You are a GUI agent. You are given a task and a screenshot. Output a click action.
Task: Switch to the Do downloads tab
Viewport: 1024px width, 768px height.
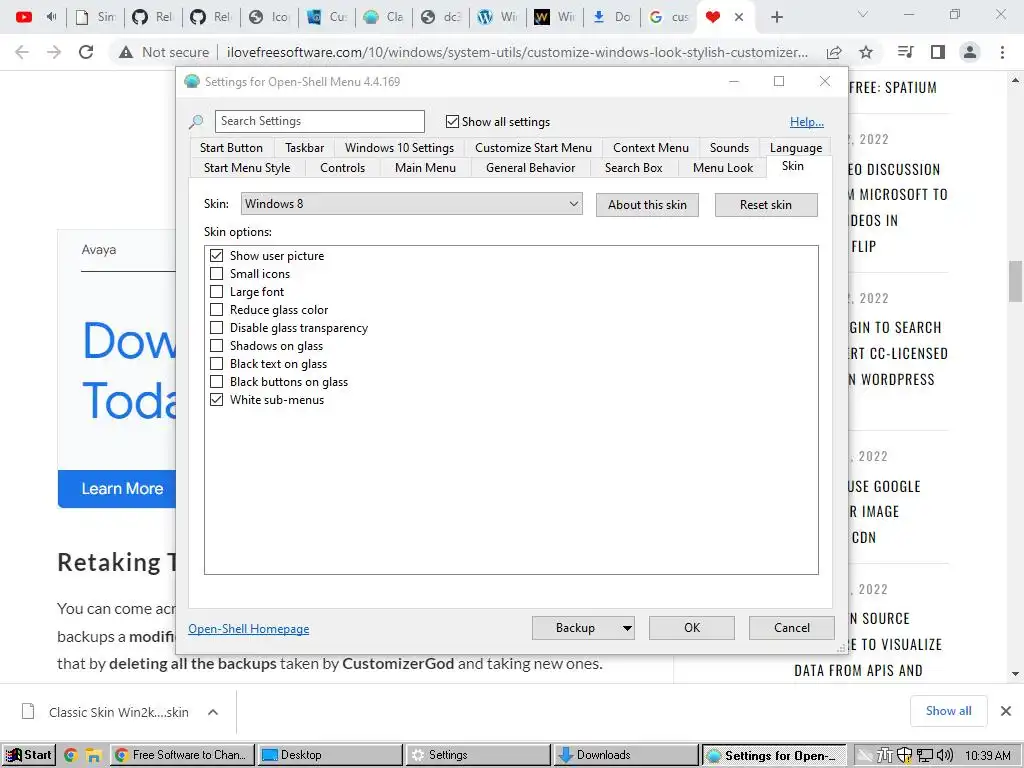click(x=611, y=17)
